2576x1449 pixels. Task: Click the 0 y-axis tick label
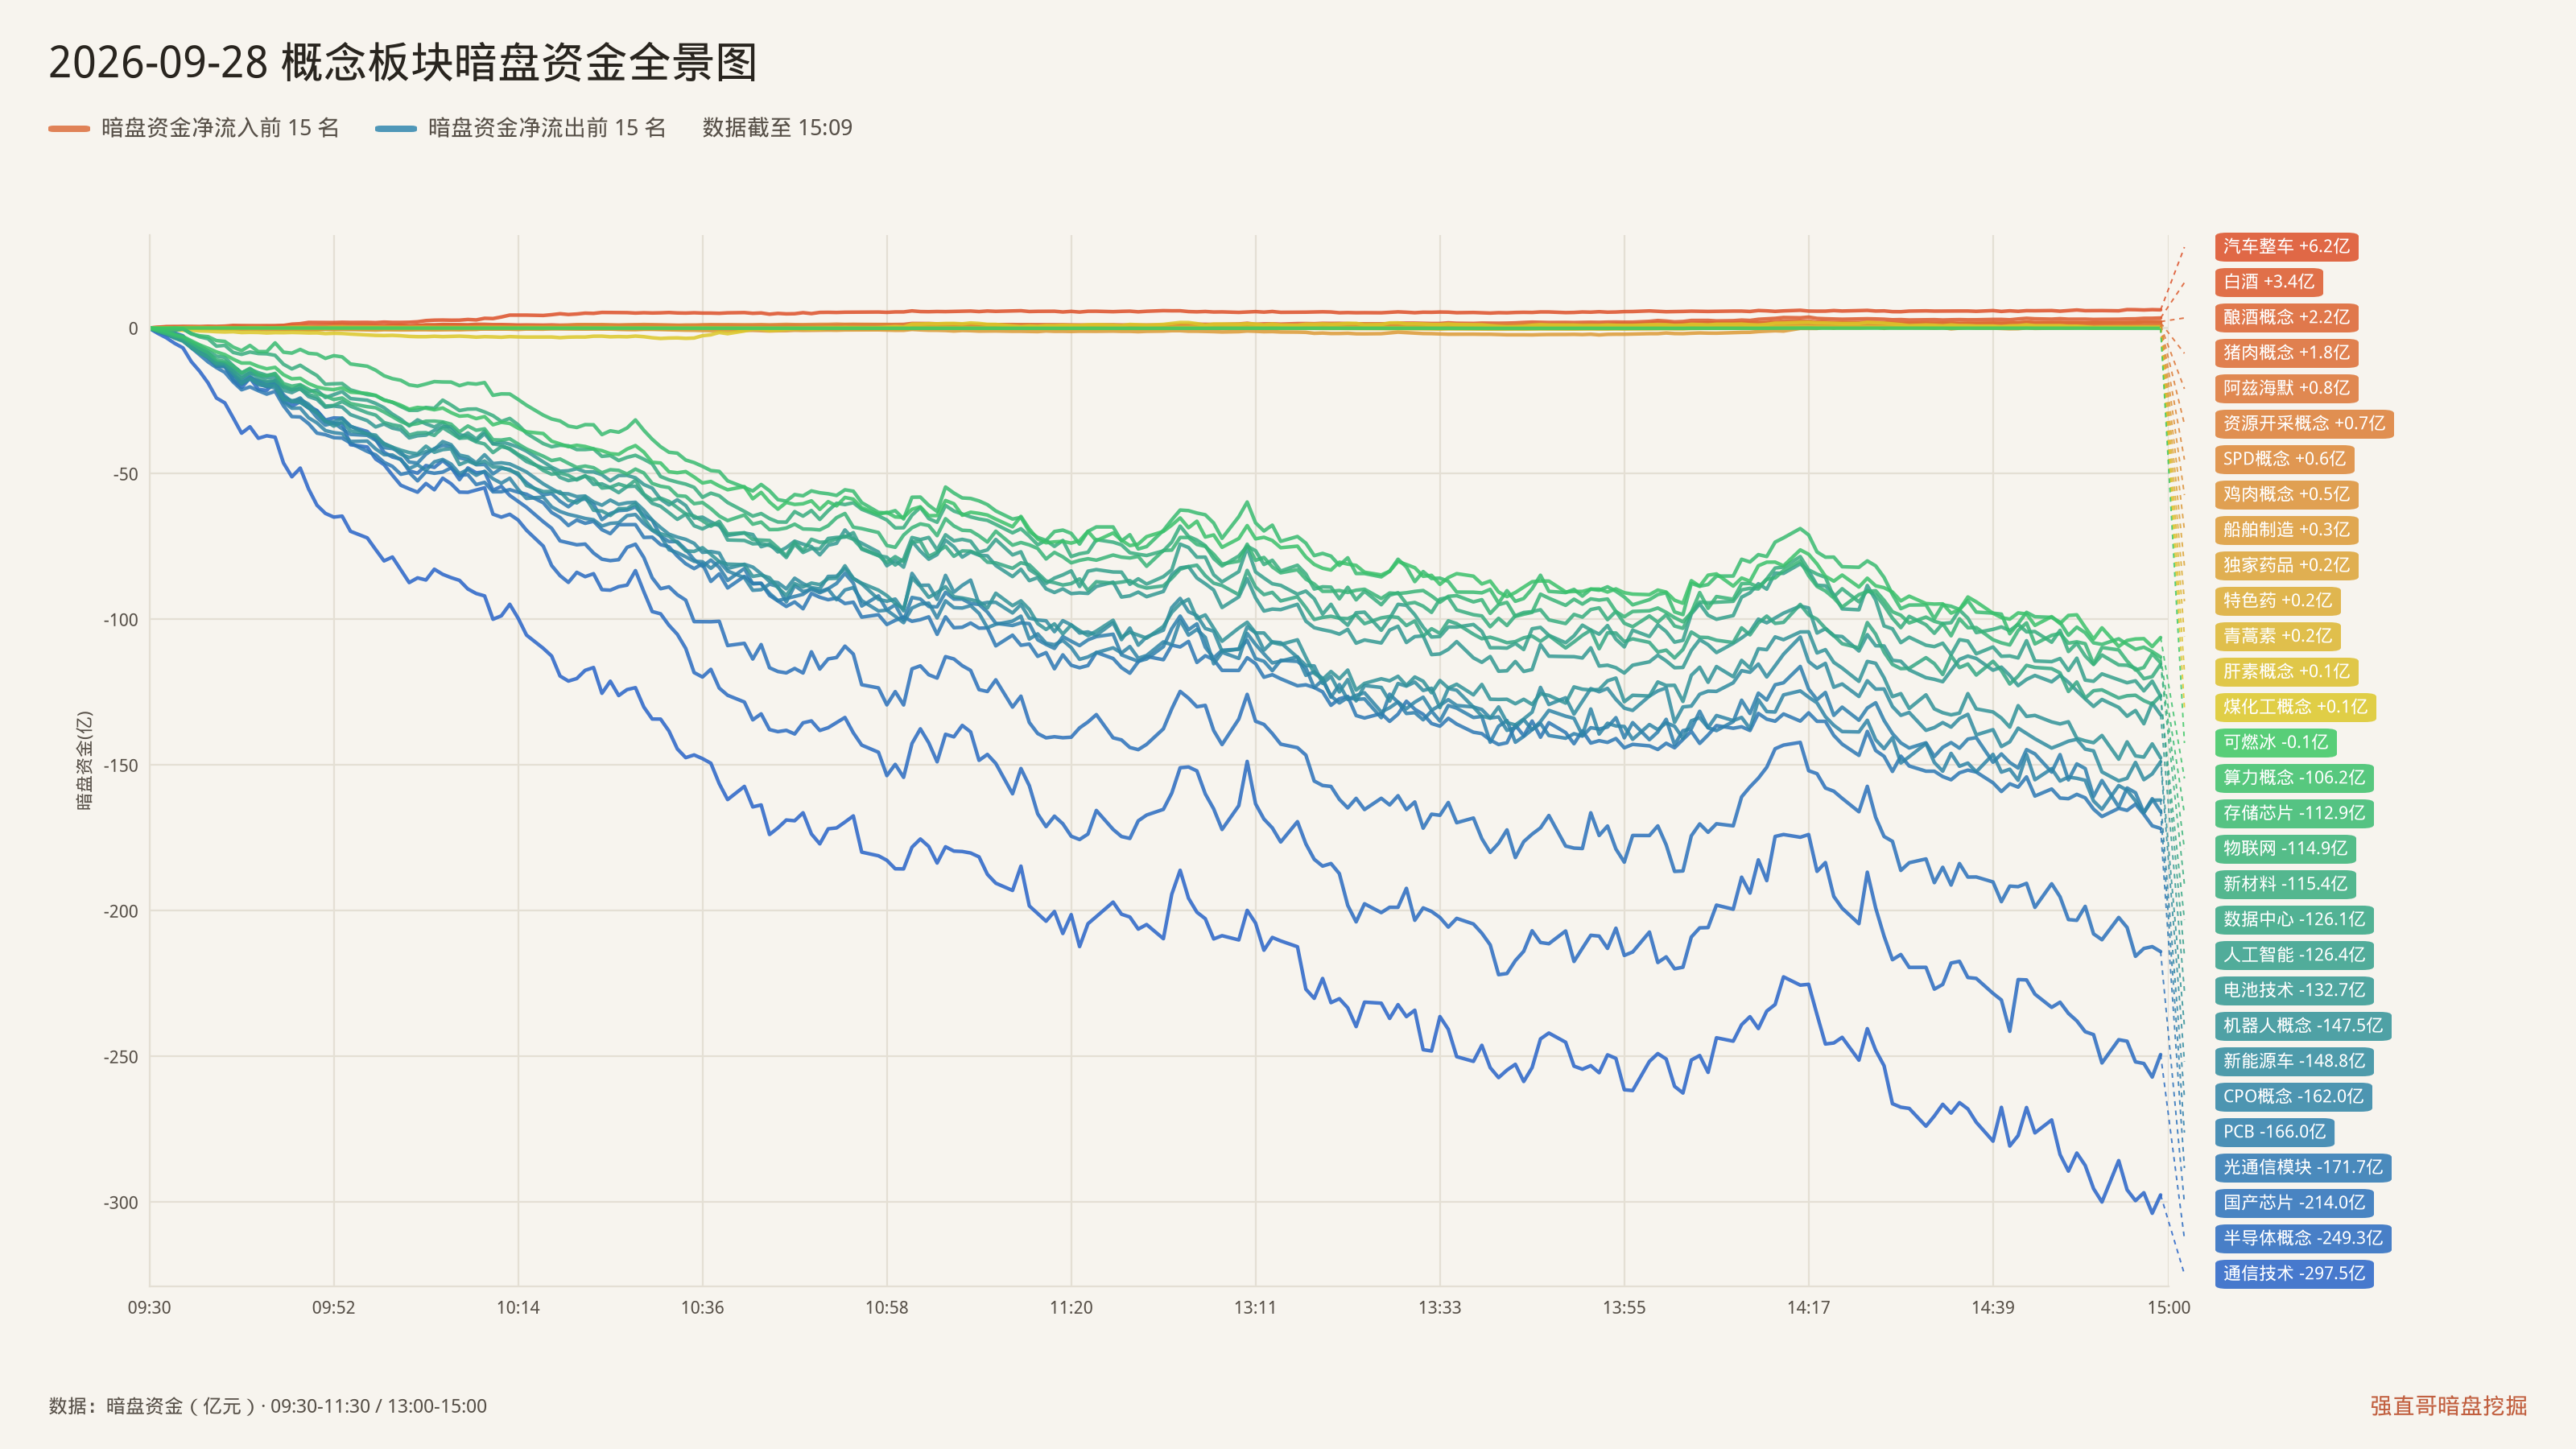click(x=133, y=329)
